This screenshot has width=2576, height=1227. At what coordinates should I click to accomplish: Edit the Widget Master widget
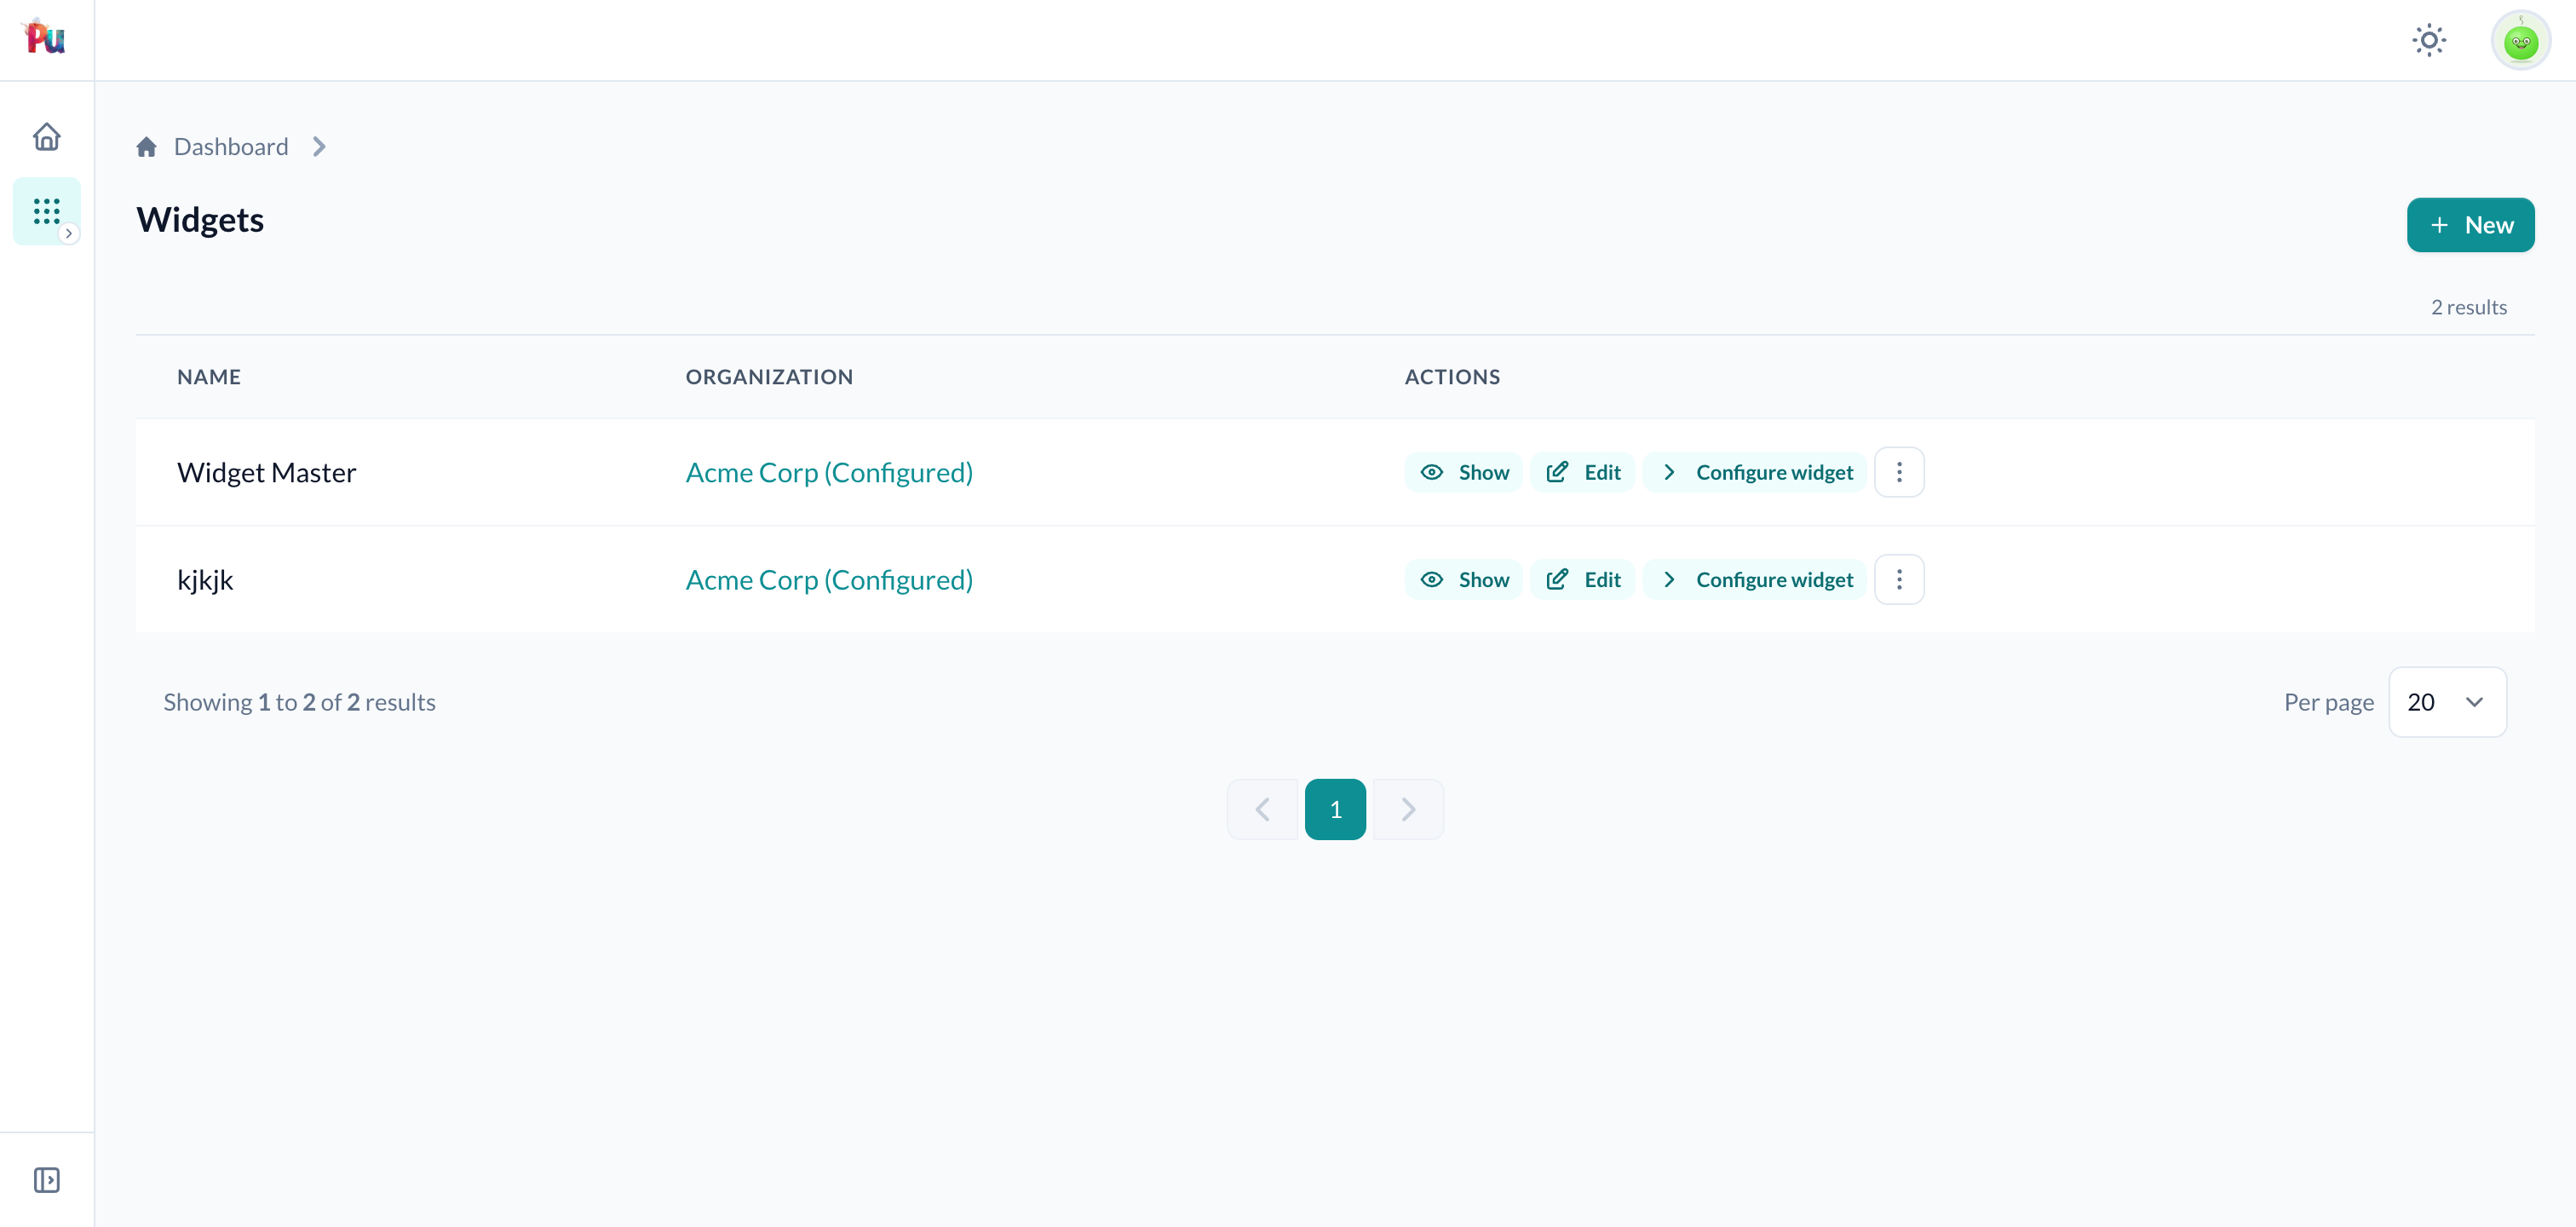(1583, 472)
